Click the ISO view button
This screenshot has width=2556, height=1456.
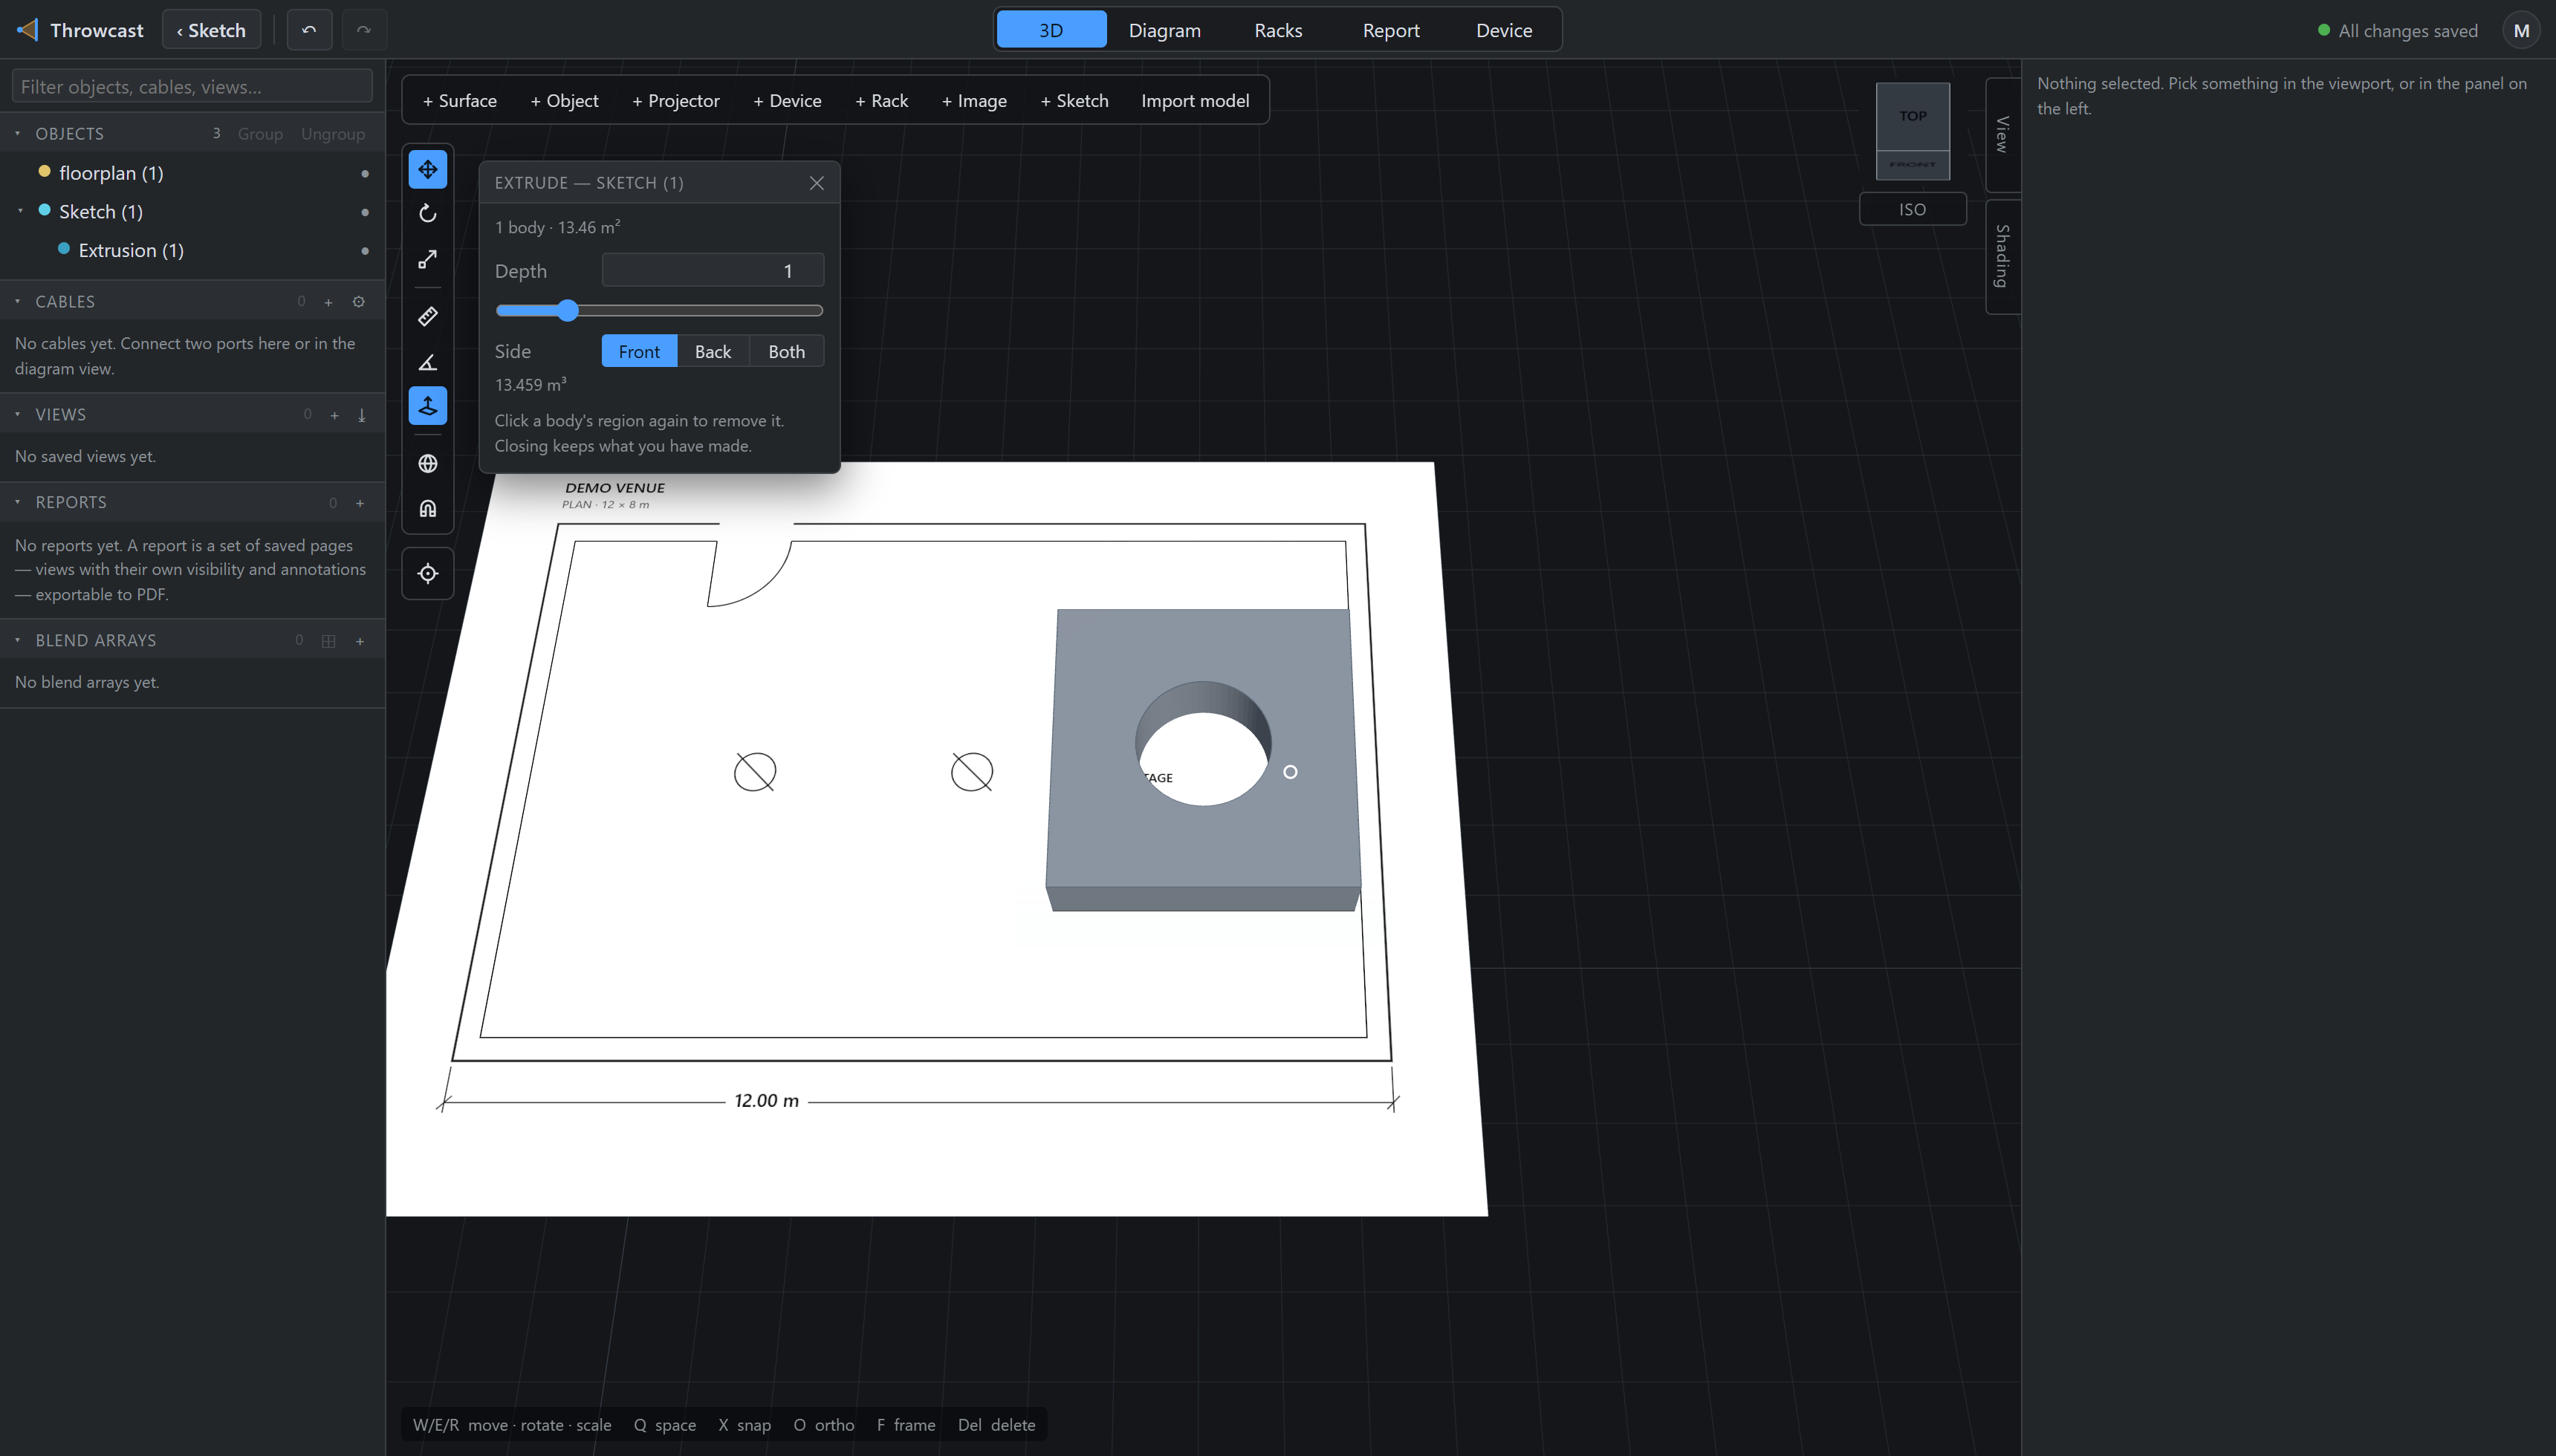click(1912, 210)
